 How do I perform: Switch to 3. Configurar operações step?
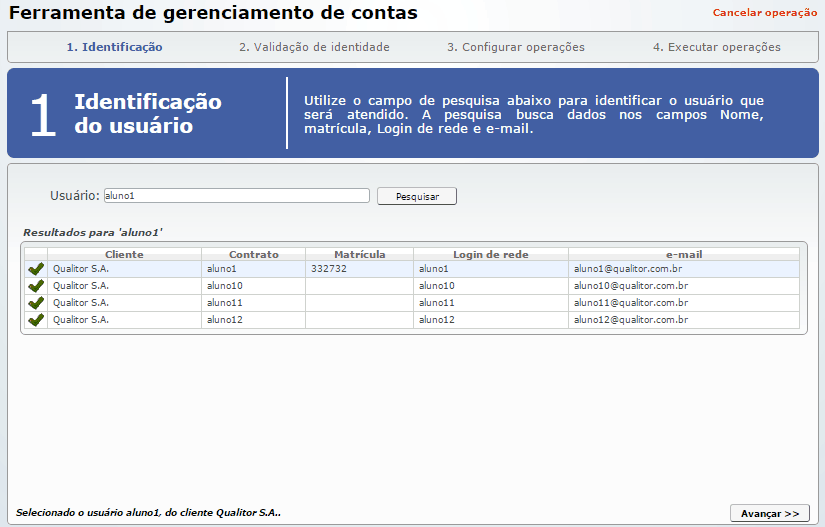(515, 47)
